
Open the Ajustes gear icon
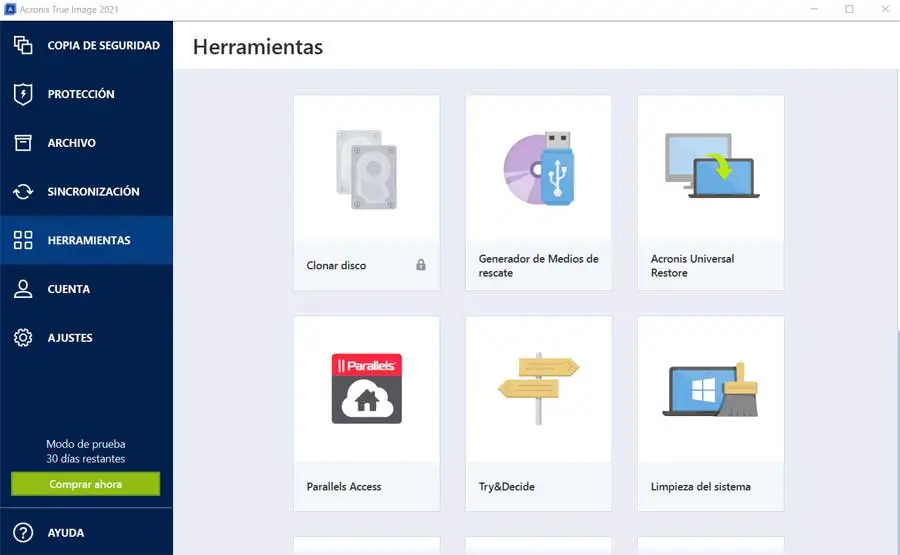23,338
